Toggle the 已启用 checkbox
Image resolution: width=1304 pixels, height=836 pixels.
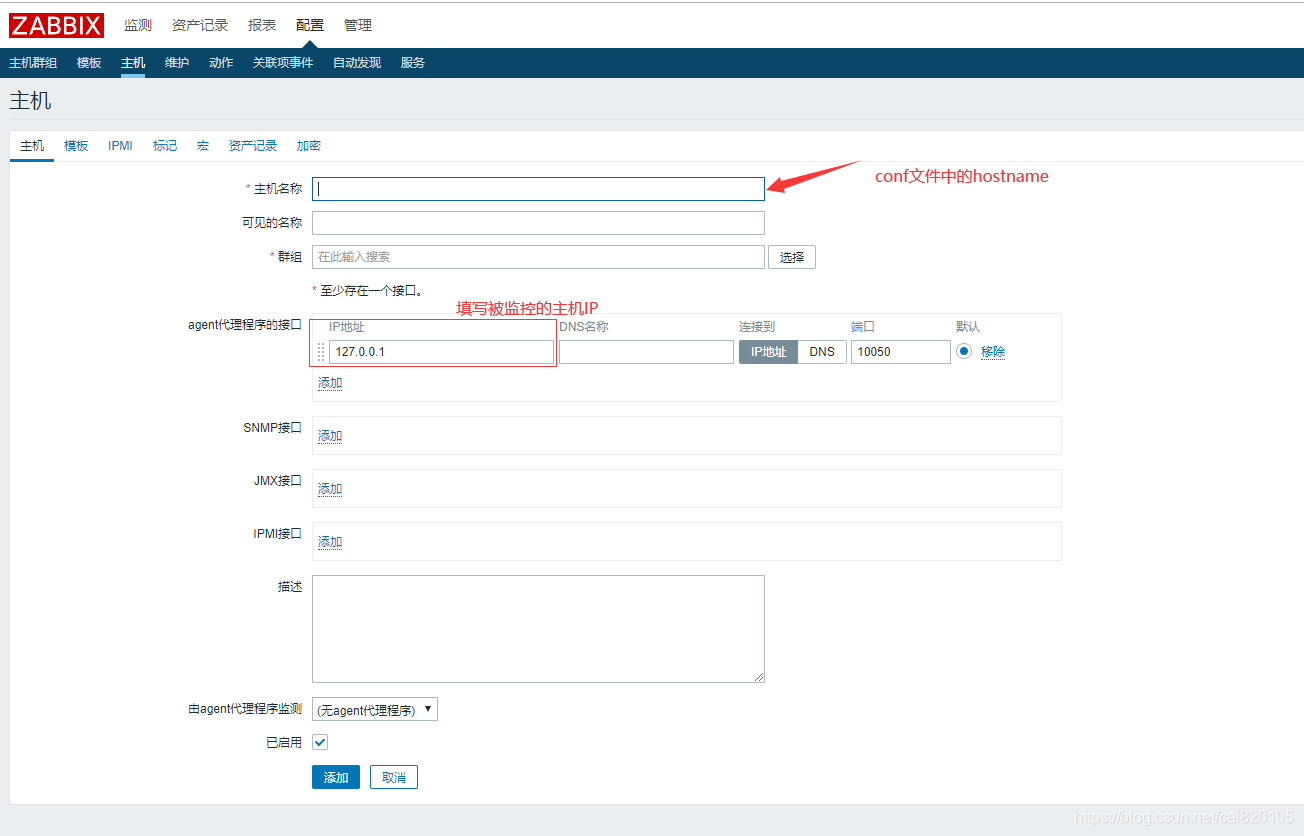pos(320,742)
